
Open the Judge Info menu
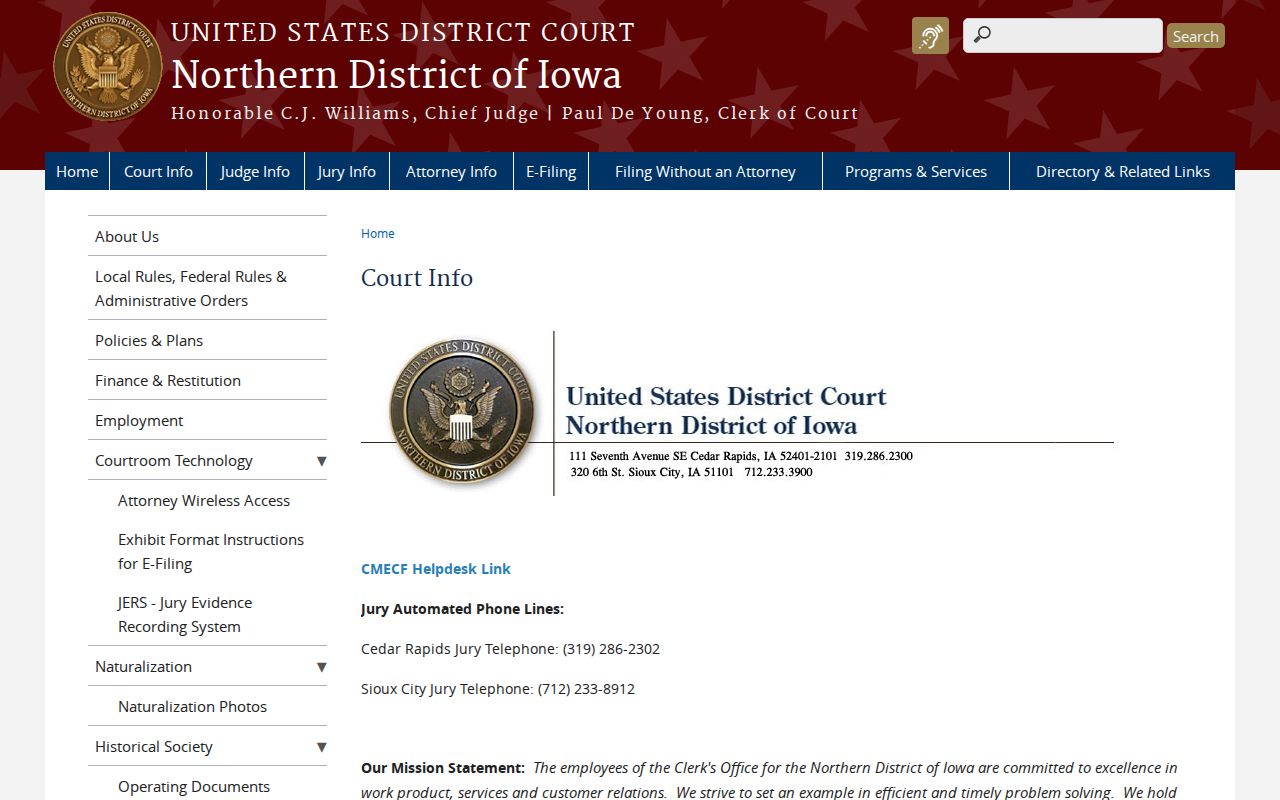pyautogui.click(x=255, y=171)
